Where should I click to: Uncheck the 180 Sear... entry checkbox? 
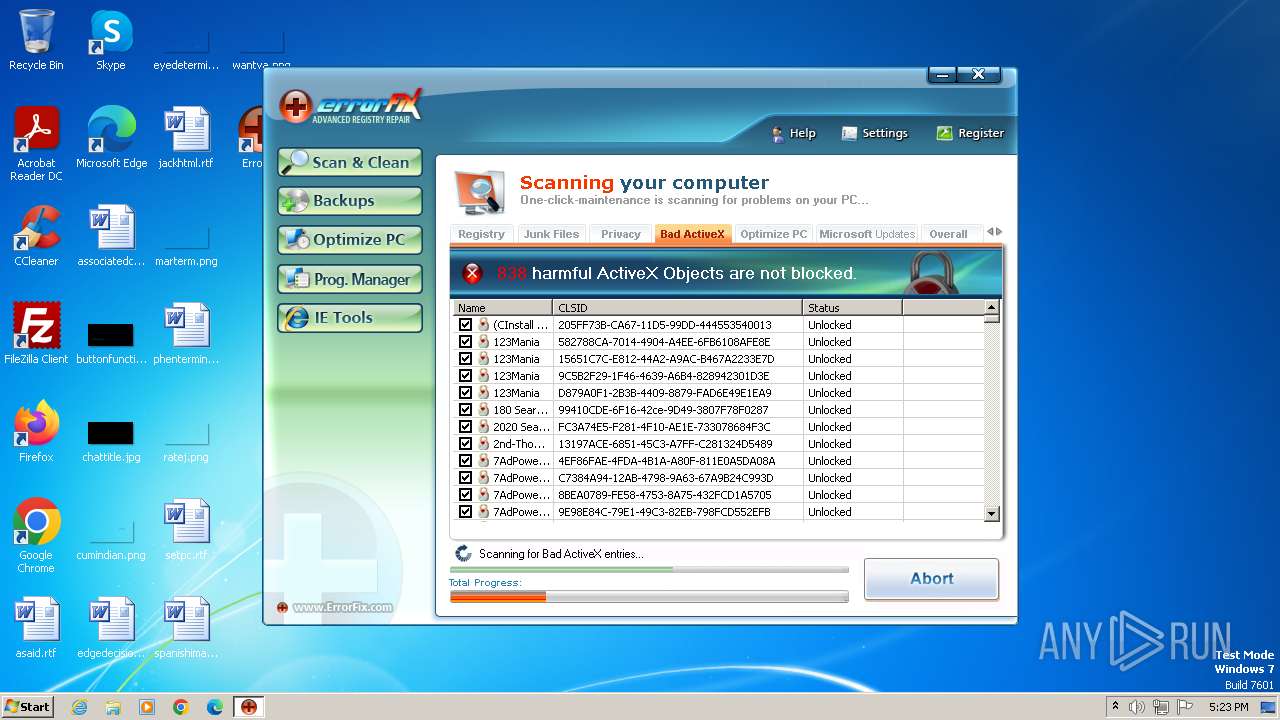click(x=465, y=410)
